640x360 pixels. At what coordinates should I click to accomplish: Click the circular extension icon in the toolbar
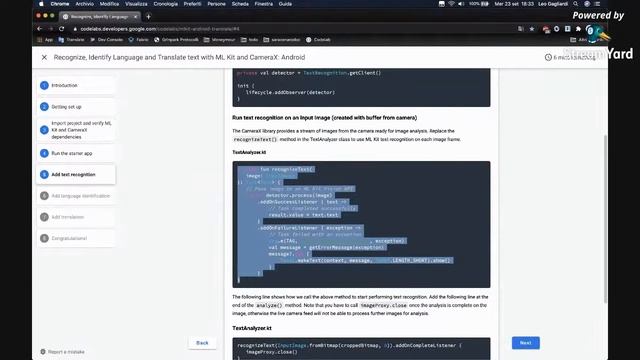pyautogui.click(x=557, y=29)
